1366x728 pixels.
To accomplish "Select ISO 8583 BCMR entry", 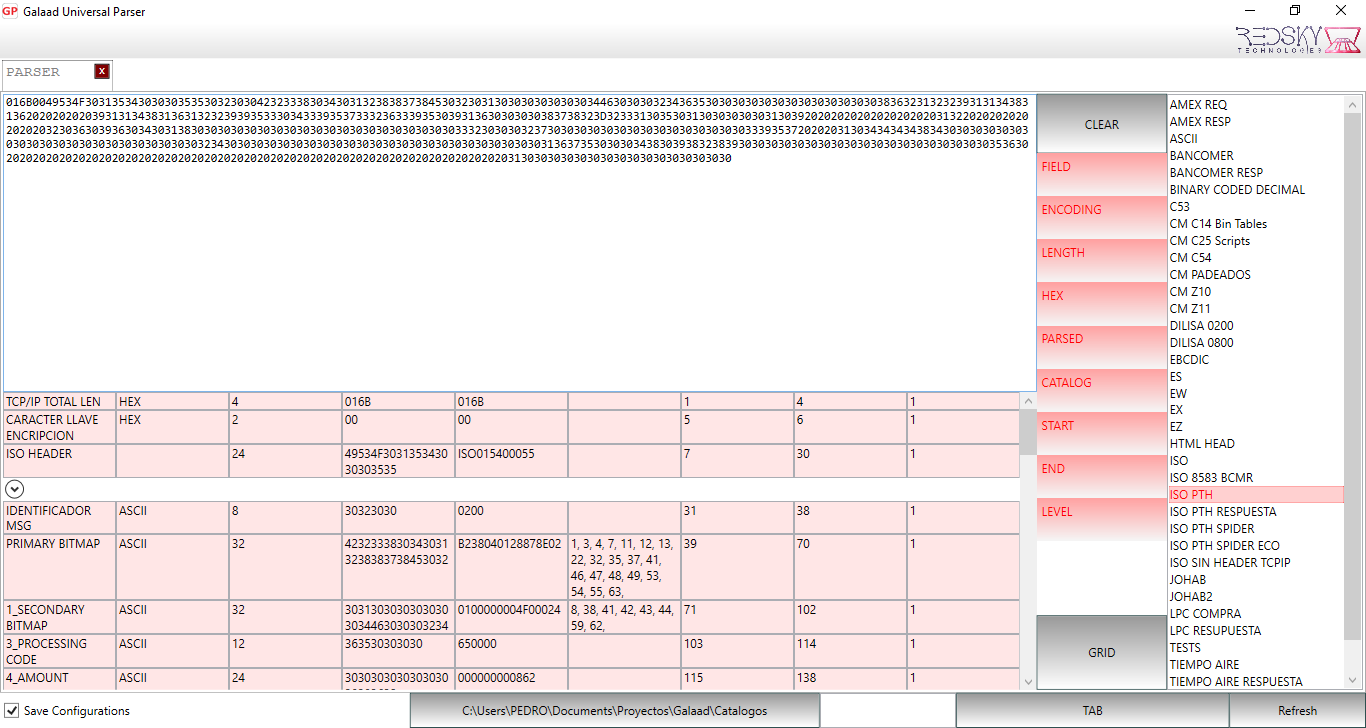I will click(1211, 478).
